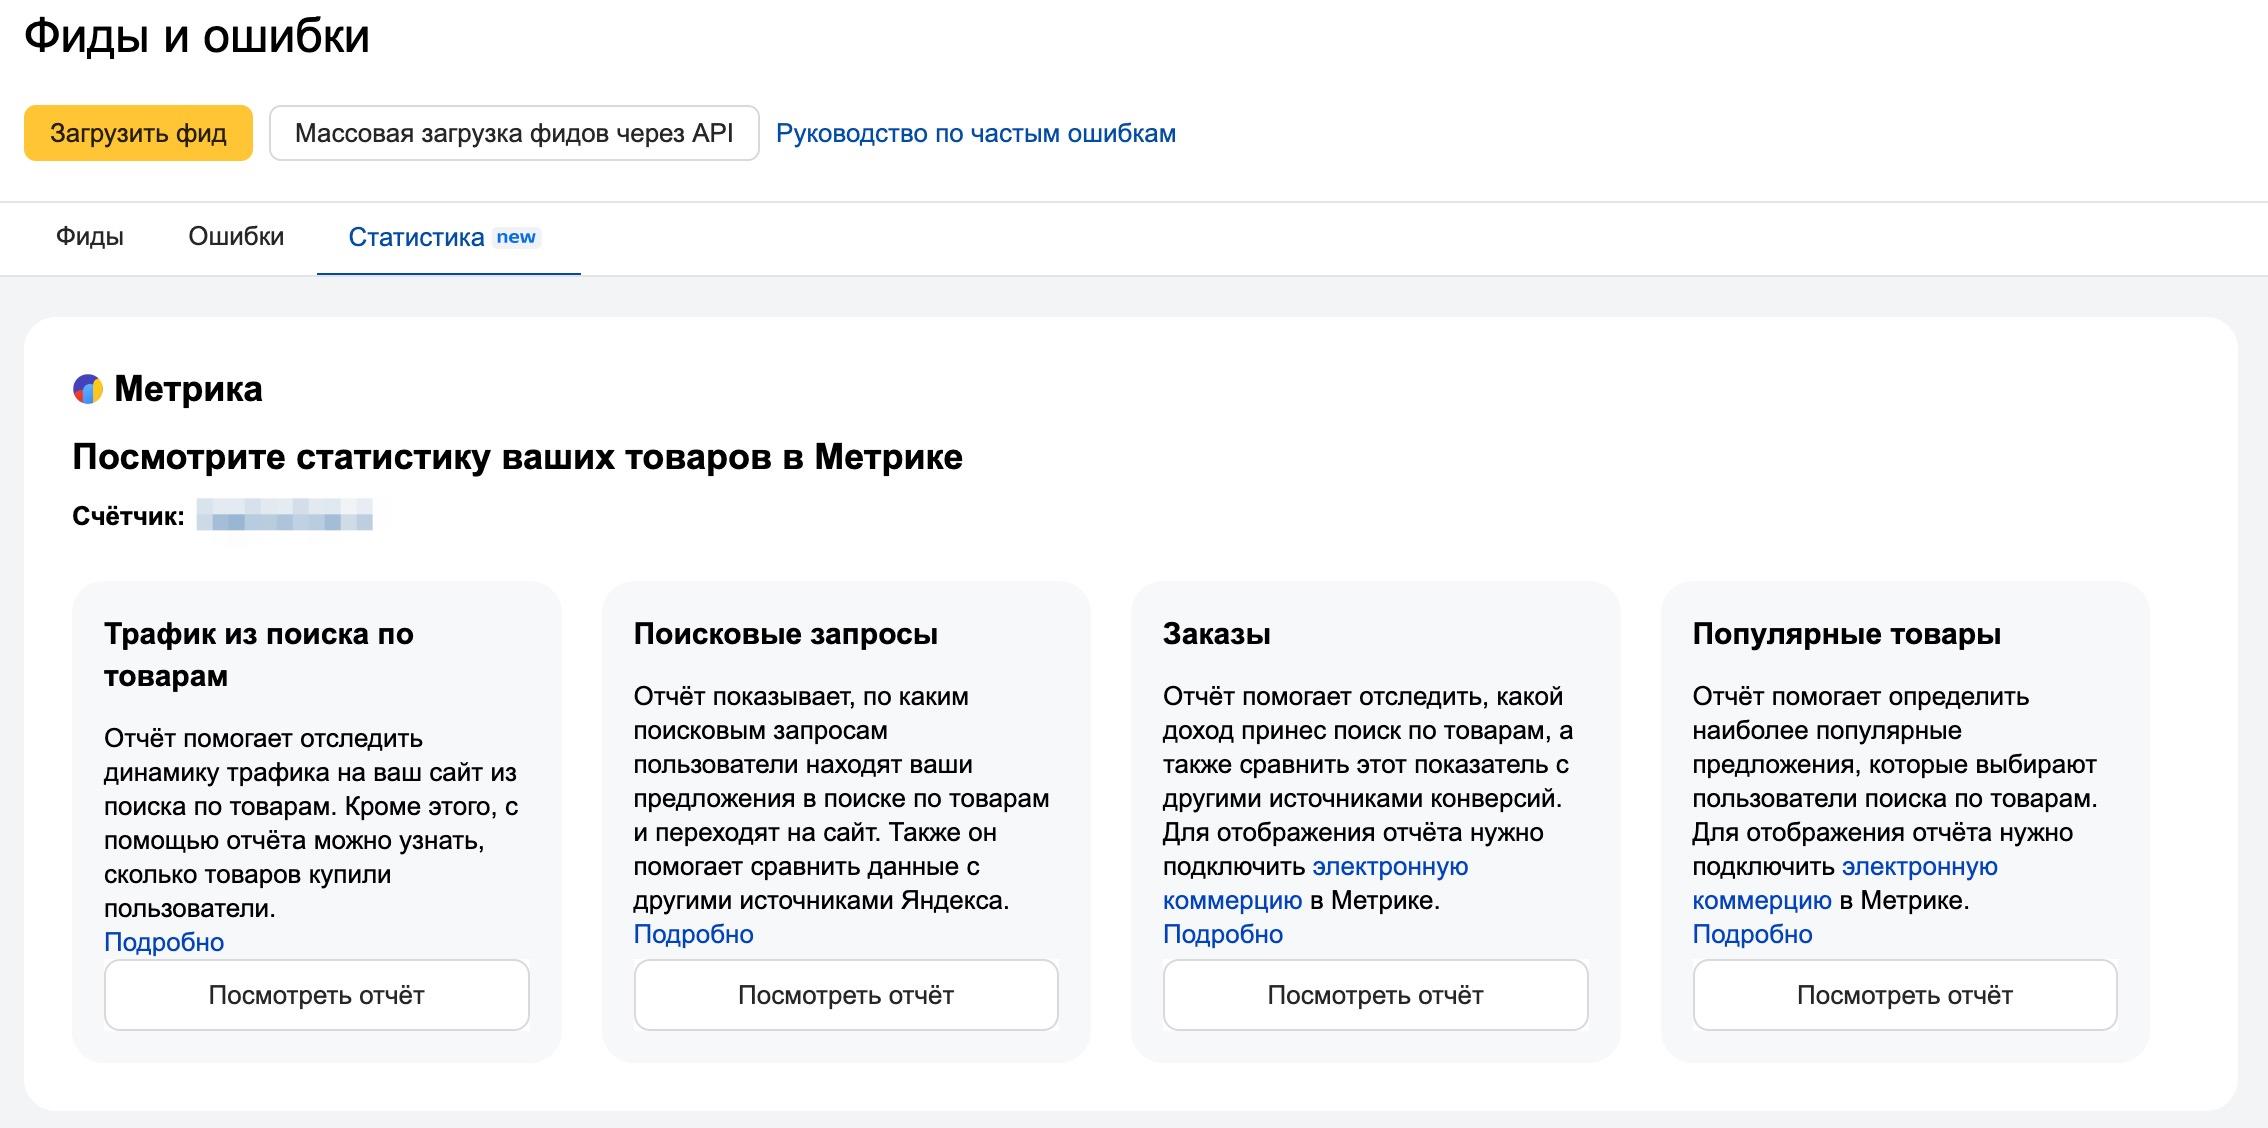The height and width of the screenshot is (1128, 2268).
Task: View report for Популярные товары
Action: coord(1904,995)
